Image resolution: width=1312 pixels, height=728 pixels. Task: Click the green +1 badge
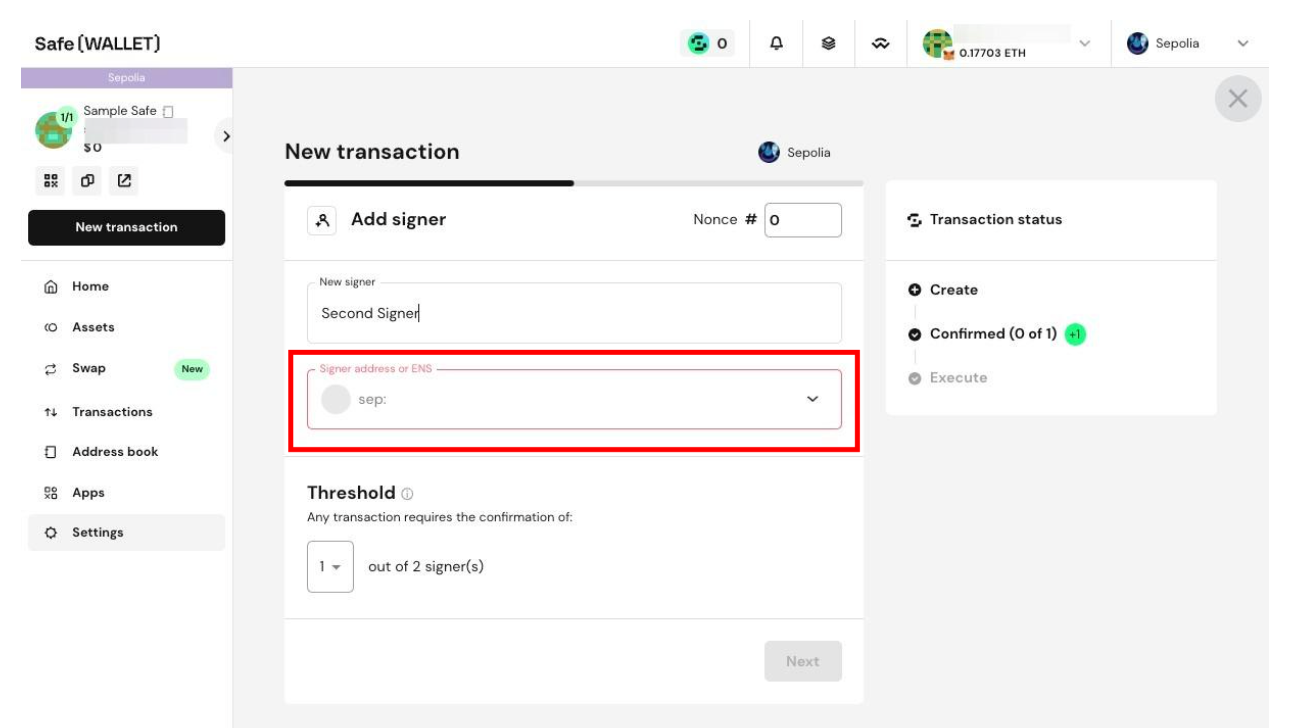[1075, 334]
